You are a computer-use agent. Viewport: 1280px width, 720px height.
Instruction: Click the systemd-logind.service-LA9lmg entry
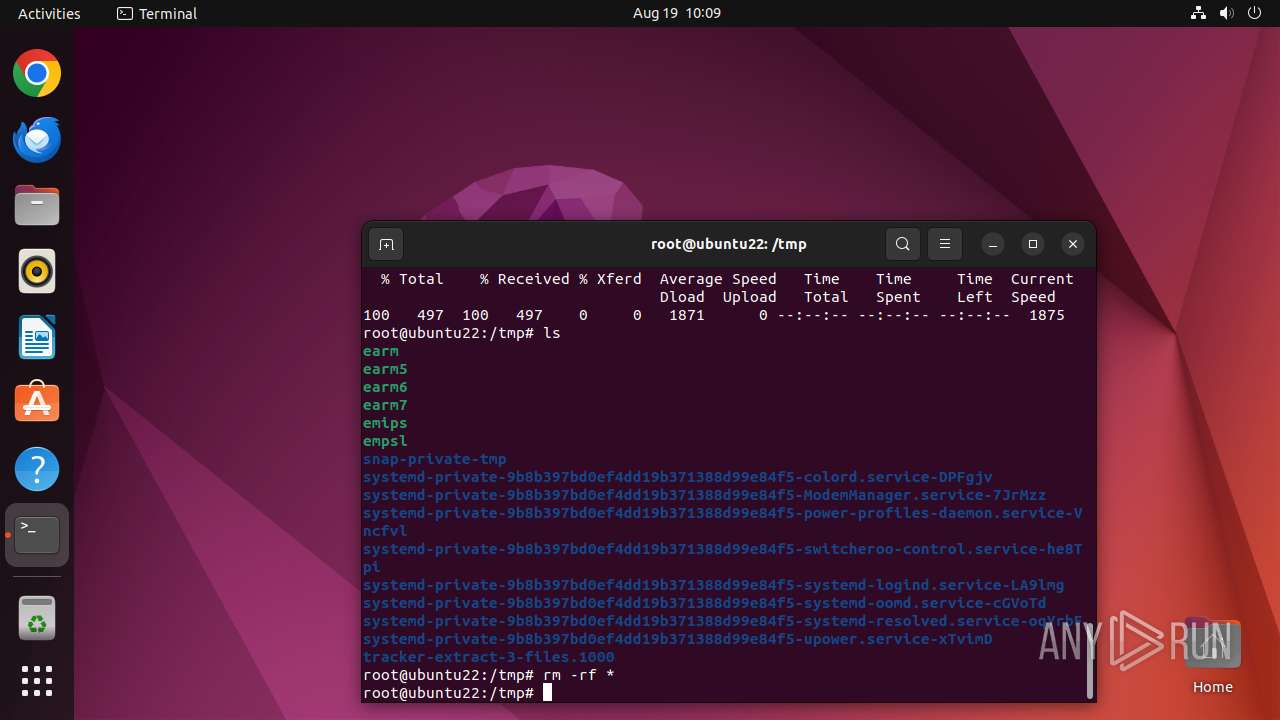point(714,585)
